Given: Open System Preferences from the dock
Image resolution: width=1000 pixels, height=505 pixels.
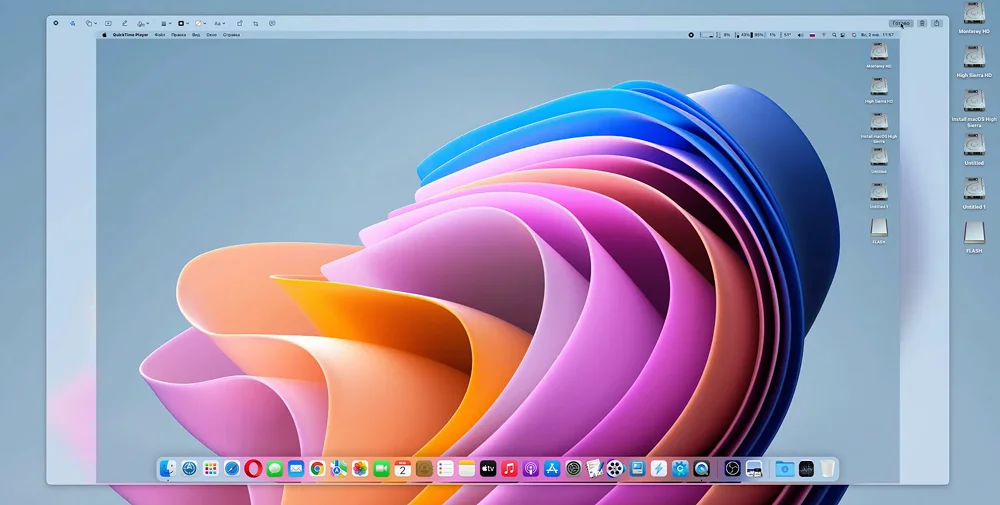Looking at the screenshot, I should 573,469.
